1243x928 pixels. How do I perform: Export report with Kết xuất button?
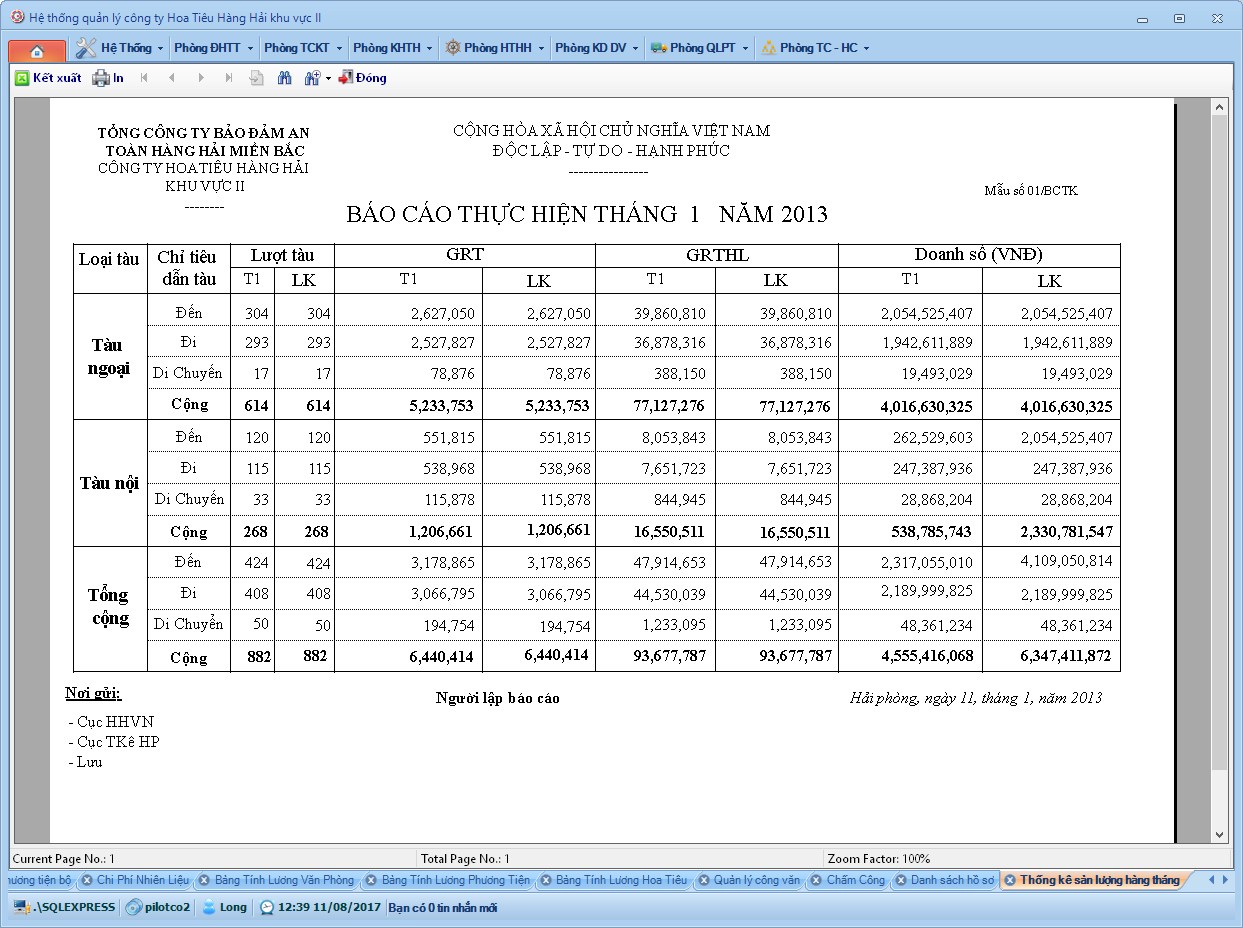48,78
